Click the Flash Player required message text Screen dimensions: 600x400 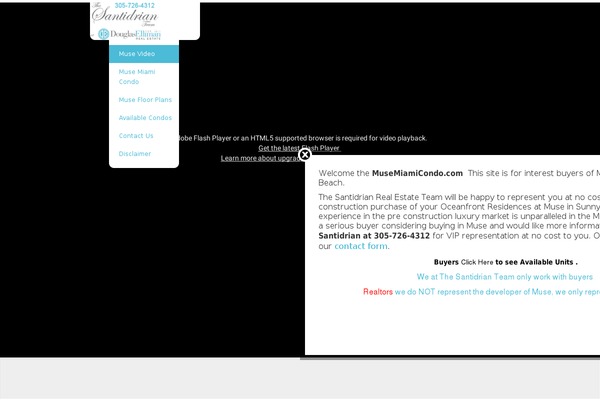click(302, 138)
